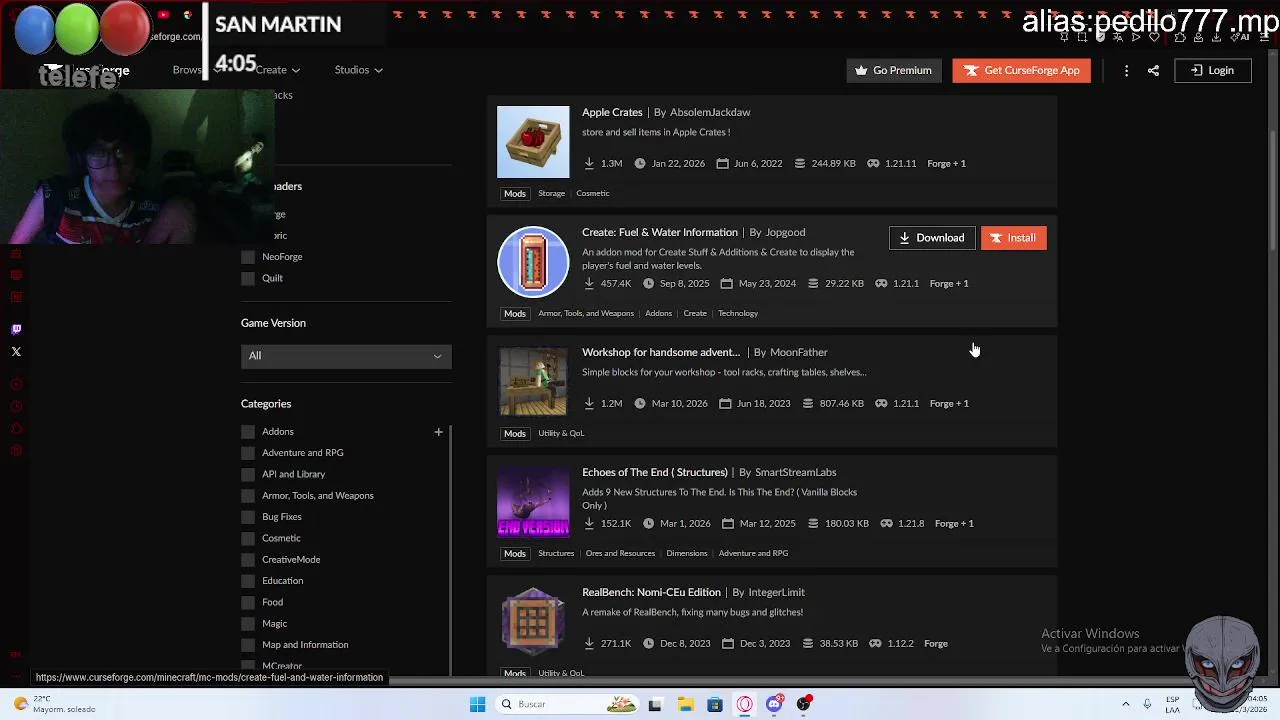Open author SmartStreamLabs' profile
Viewport: 1280px width, 720px height.
[796, 472]
